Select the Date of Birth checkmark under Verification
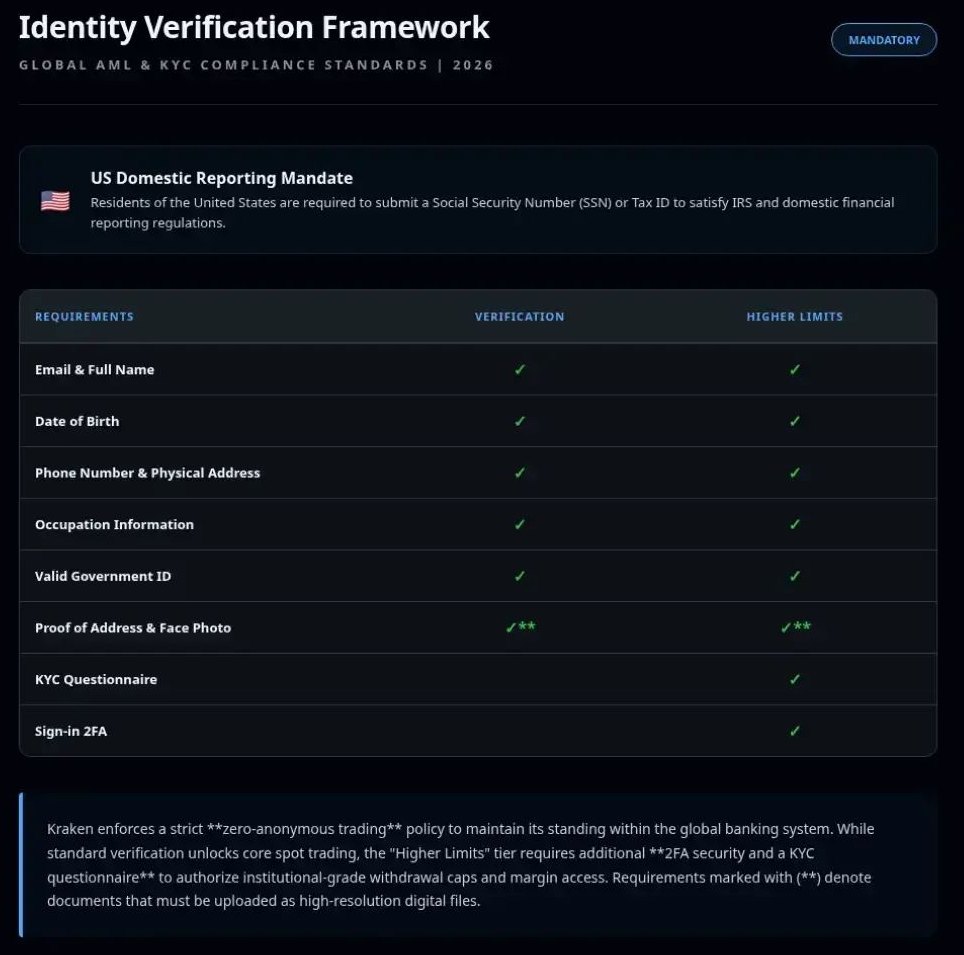Viewport: 964px width, 955px height. point(519,421)
